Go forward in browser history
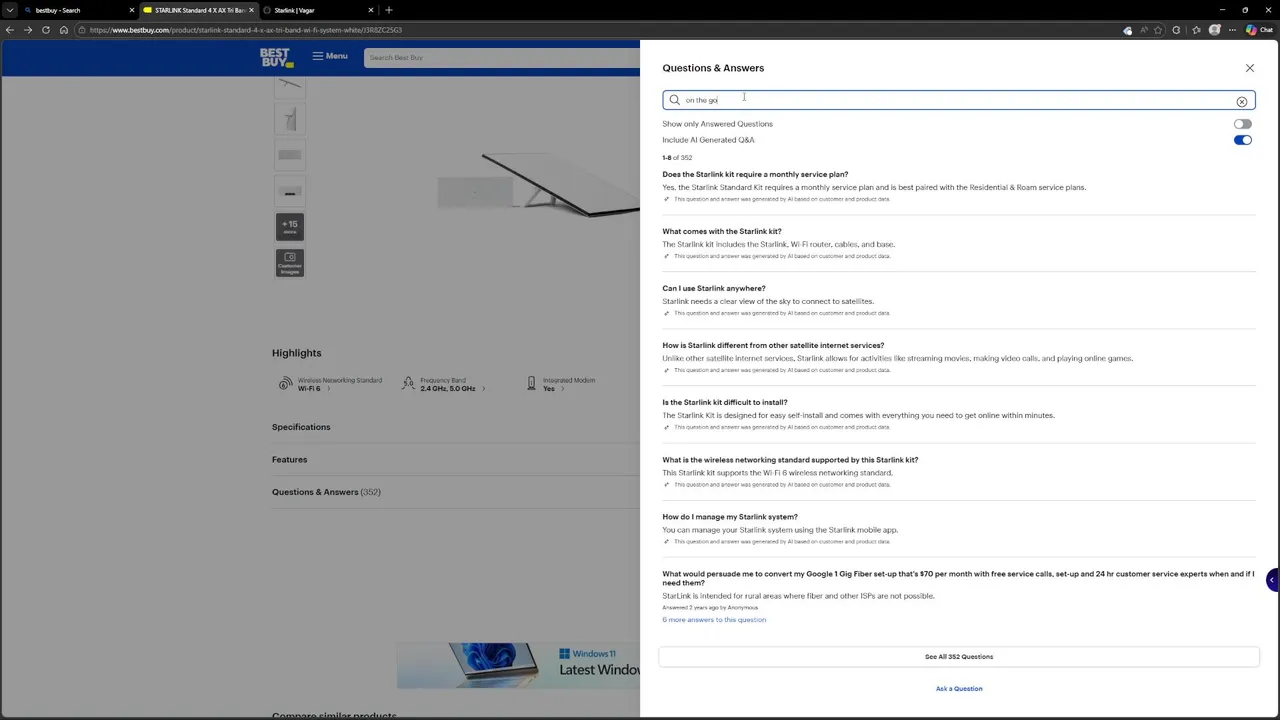 pos(28,30)
